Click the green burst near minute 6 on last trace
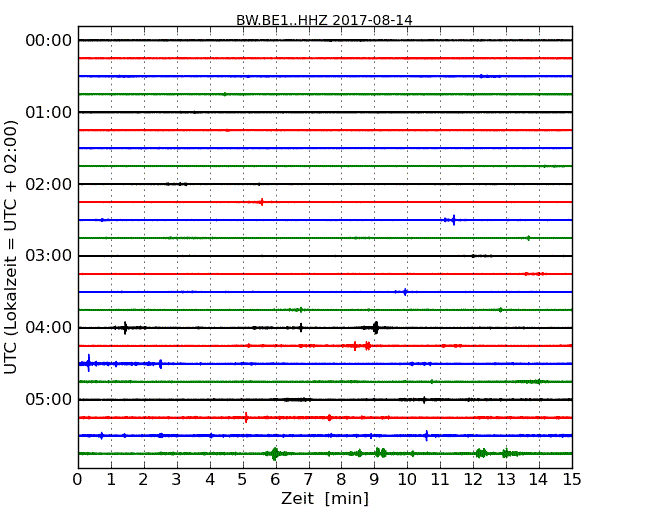The width and height of the screenshot is (650, 520). click(274, 454)
